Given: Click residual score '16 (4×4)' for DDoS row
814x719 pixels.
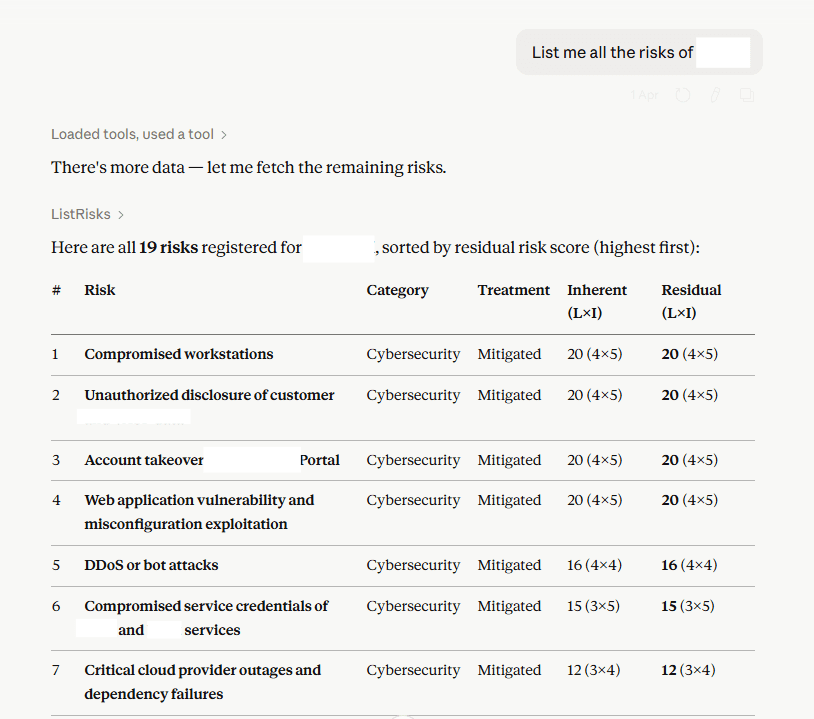Looking at the screenshot, I should (x=689, y=565).
